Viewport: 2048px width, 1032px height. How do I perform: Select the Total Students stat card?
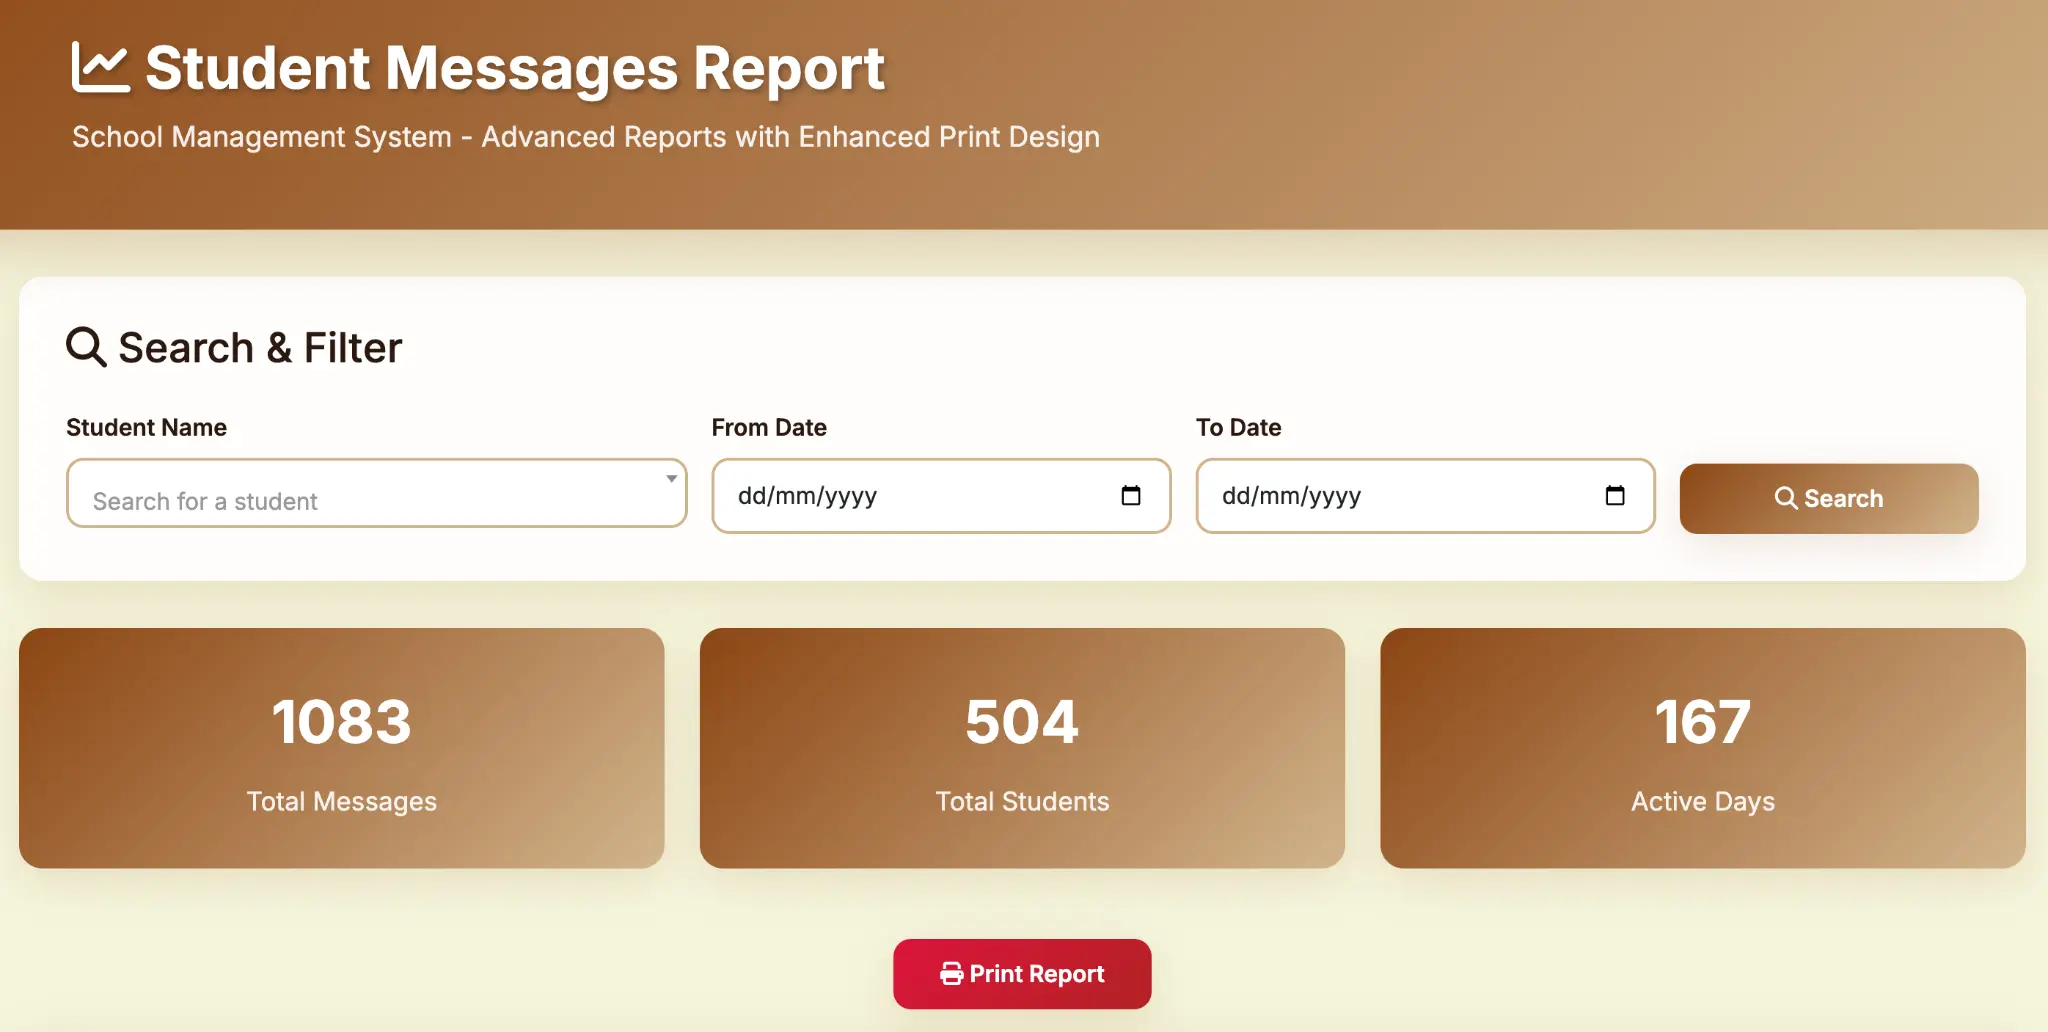[x=1022, y=748]
